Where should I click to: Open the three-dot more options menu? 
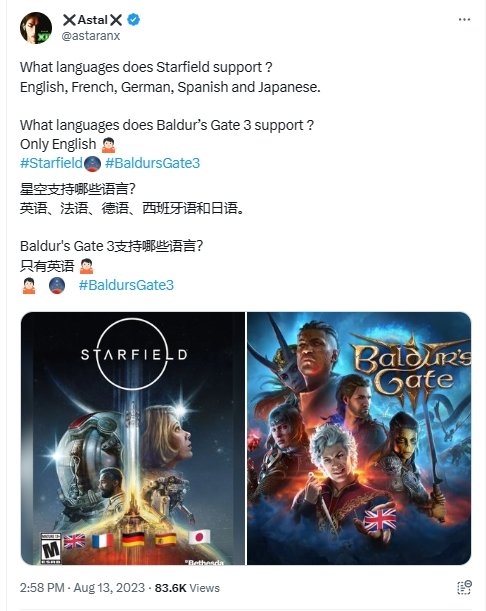pos(464,19)
